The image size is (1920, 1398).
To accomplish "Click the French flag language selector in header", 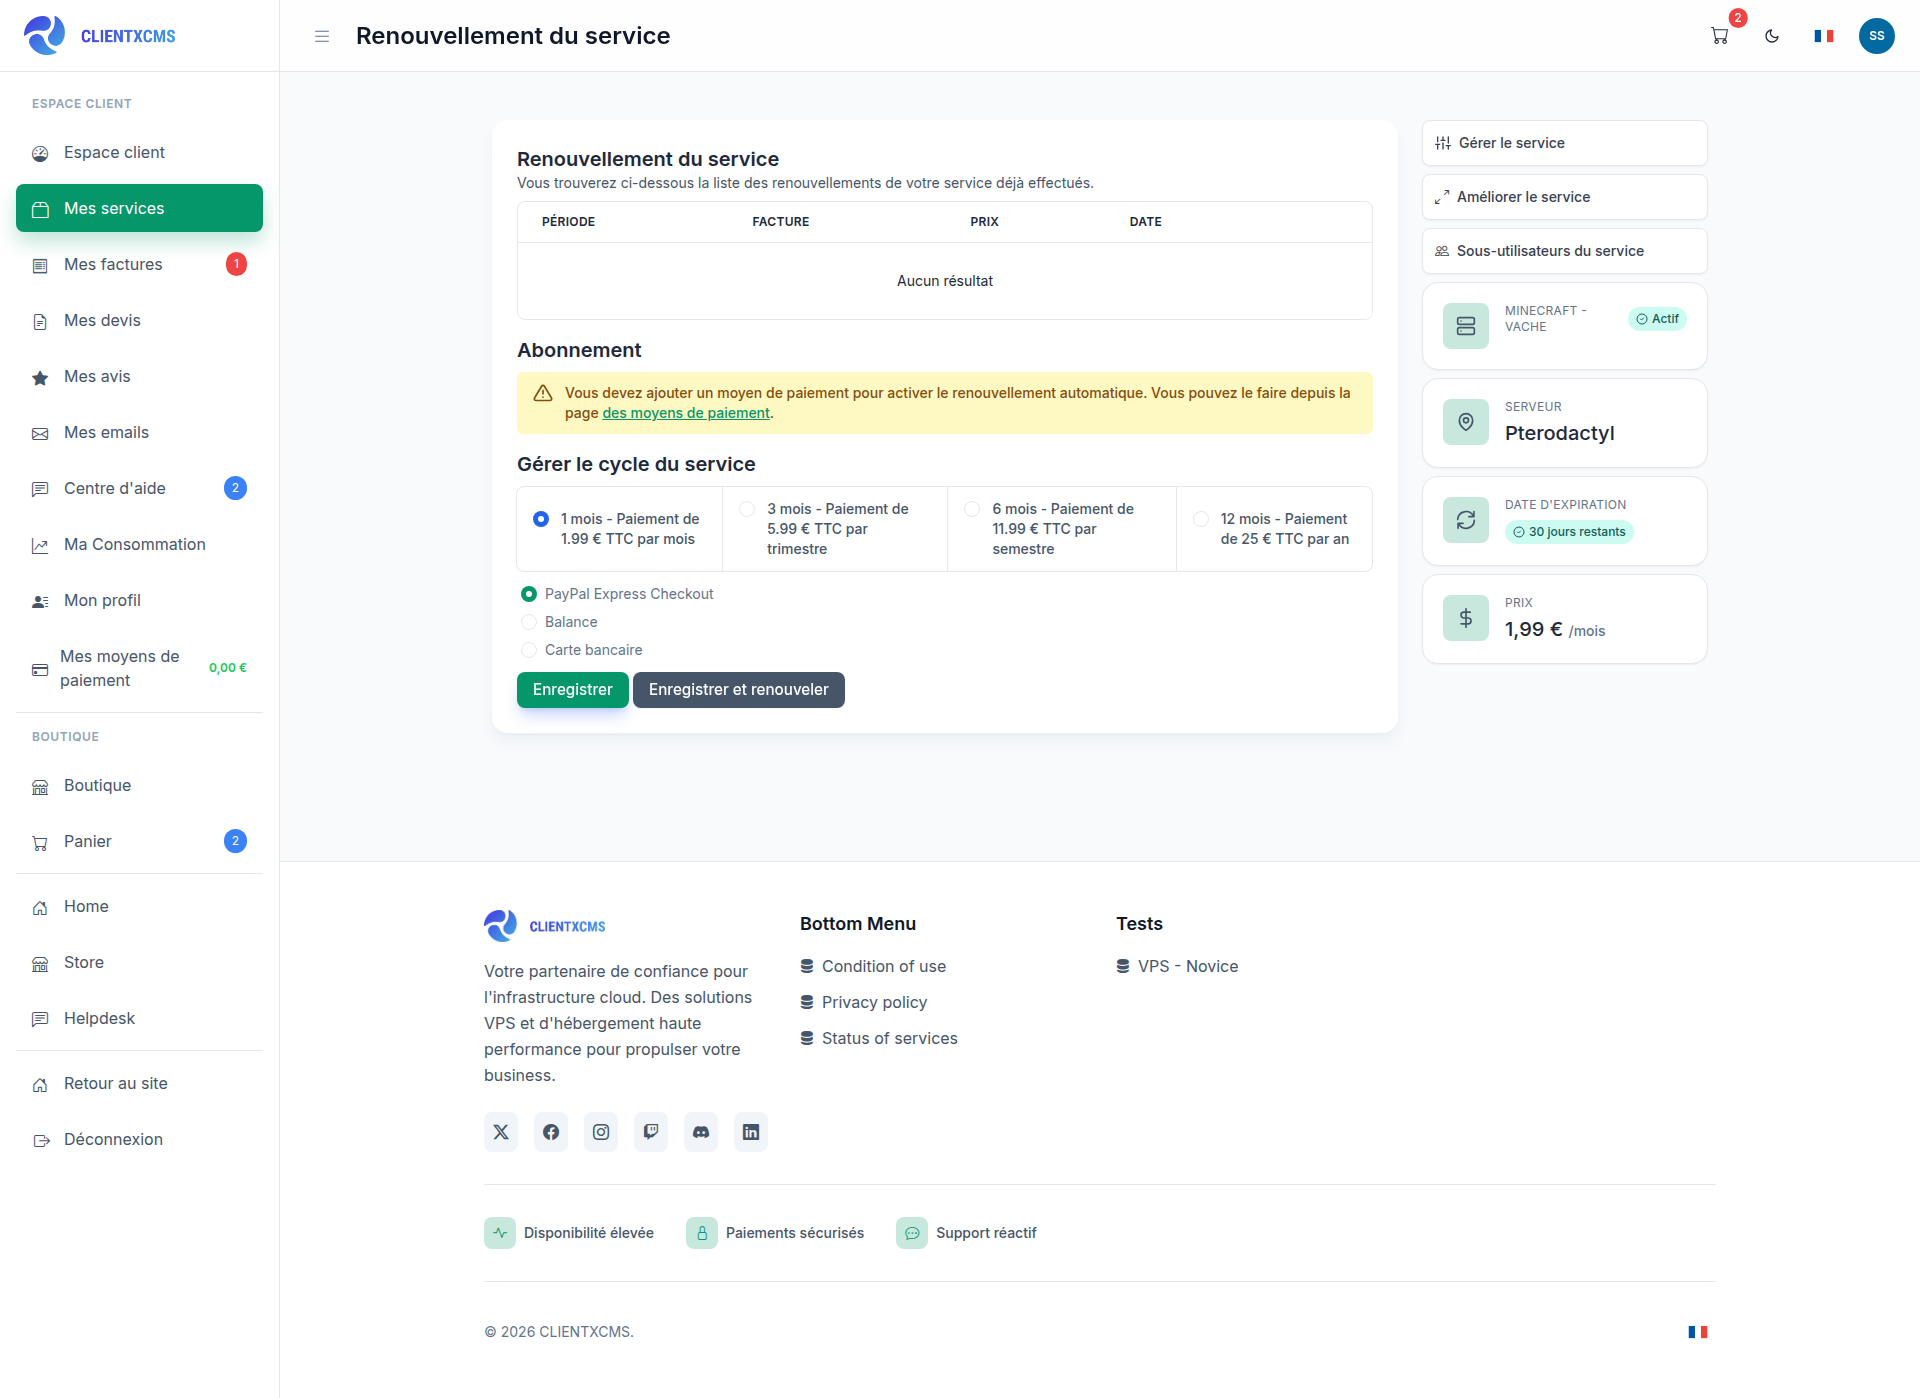I will click(x=1824, y=36).
